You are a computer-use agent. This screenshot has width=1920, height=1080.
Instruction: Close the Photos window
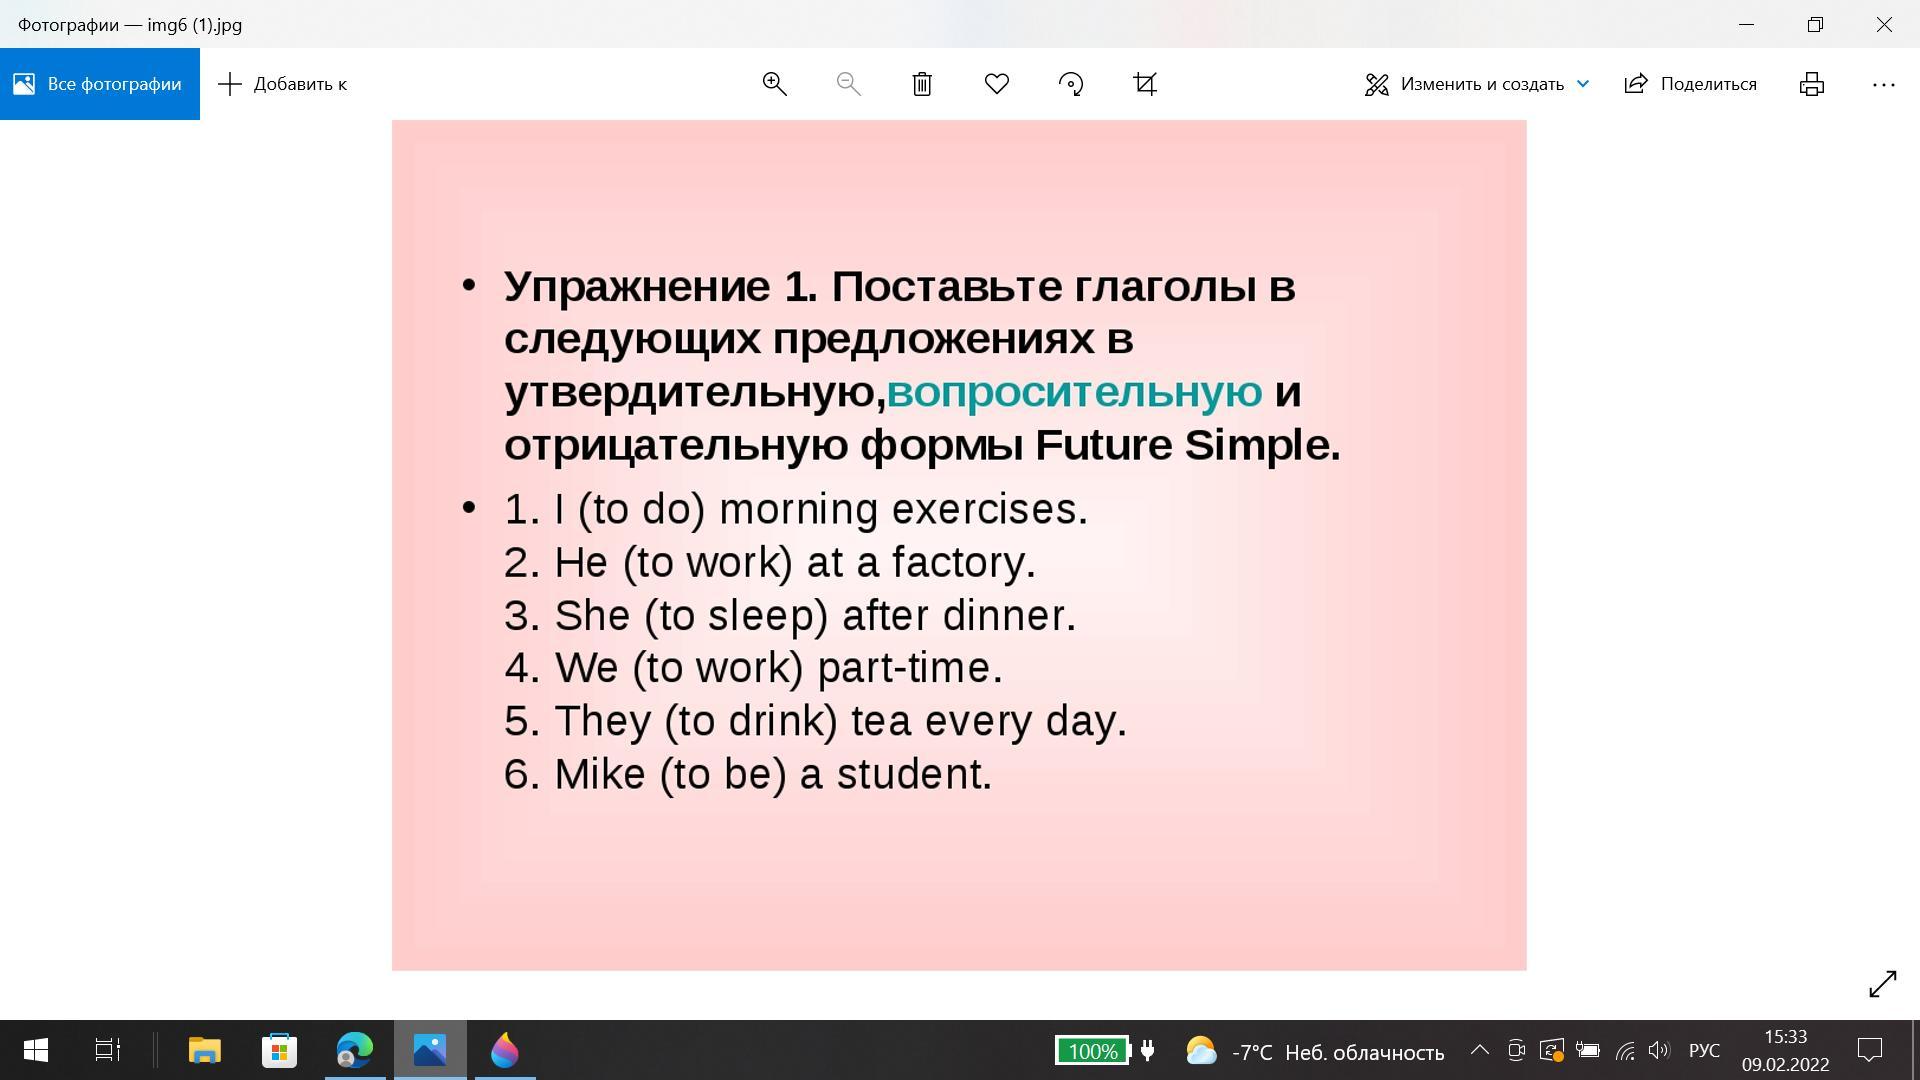coord(1884,24)
